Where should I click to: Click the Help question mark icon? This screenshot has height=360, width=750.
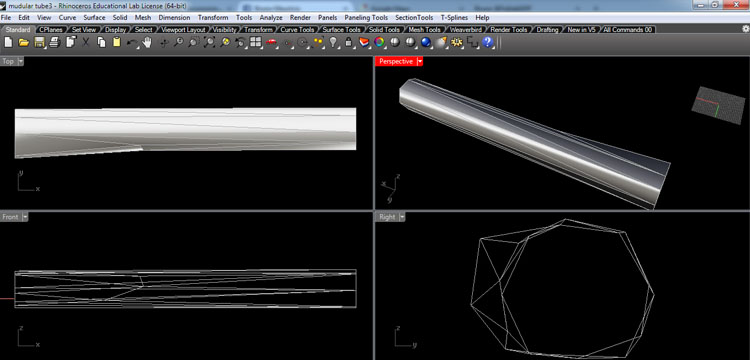487,42
